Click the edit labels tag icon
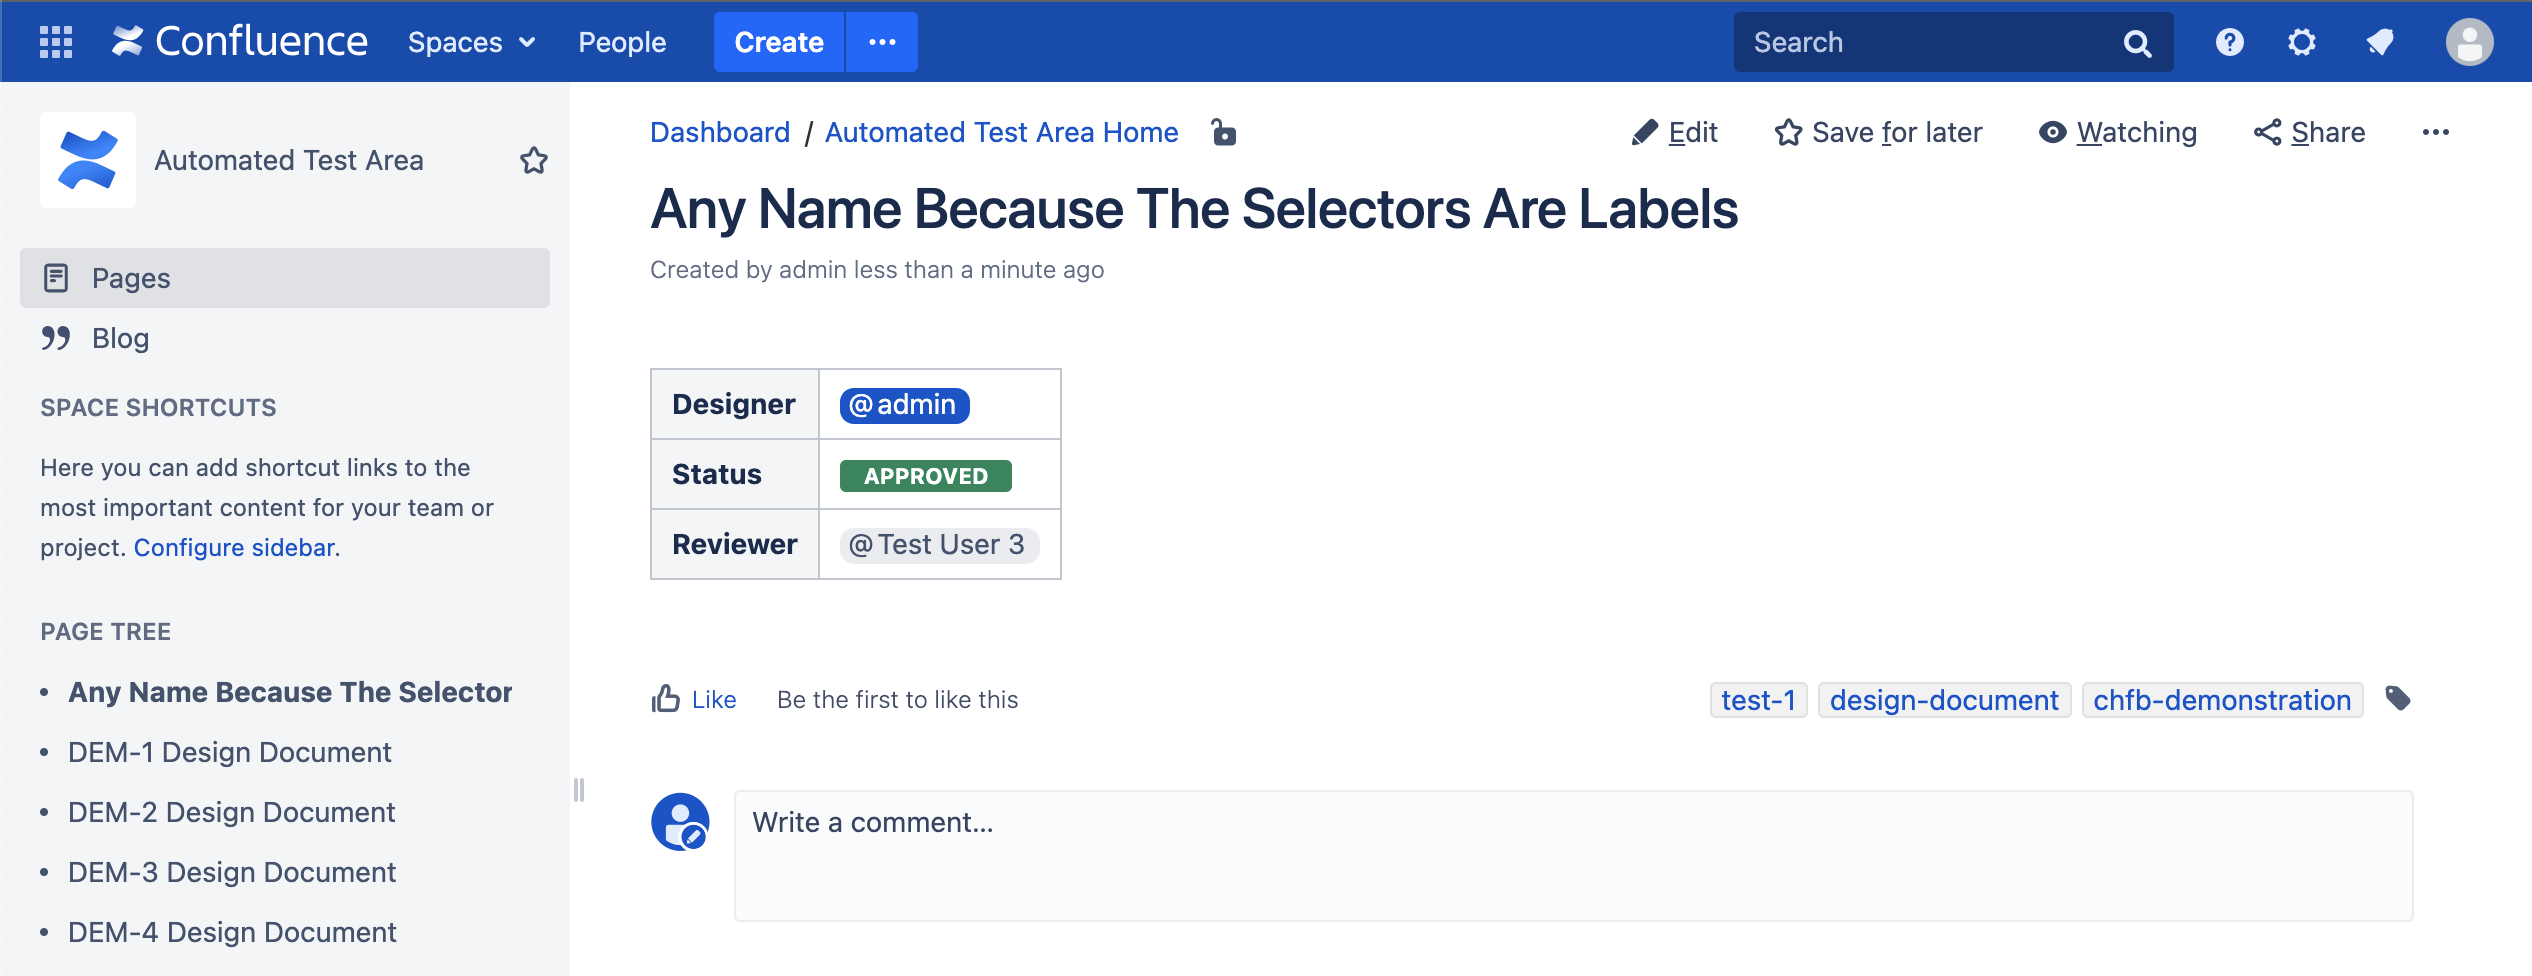Viewport: 2532px width, 976px height. click(x=2398, y=698)
